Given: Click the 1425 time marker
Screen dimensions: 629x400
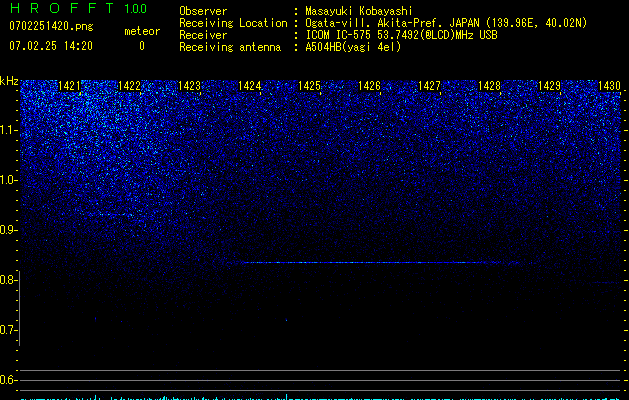Looking at the screenshot, I should pos(309,86).
